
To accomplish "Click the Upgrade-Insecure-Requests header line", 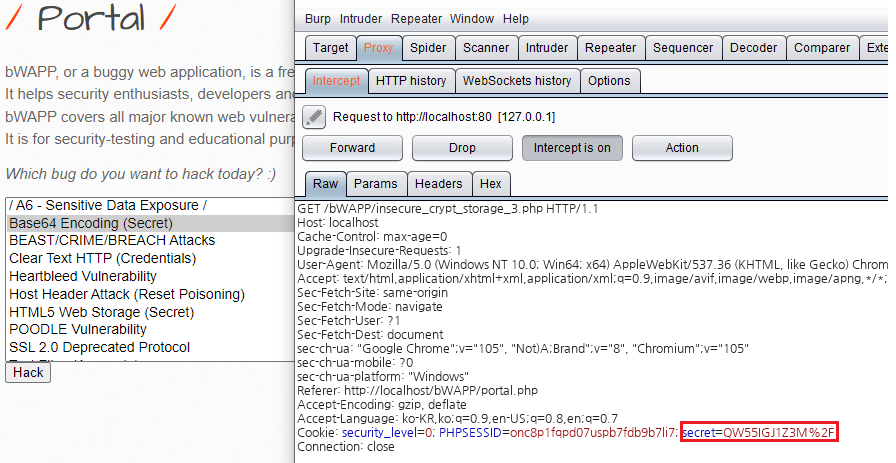I will (379, 250).
